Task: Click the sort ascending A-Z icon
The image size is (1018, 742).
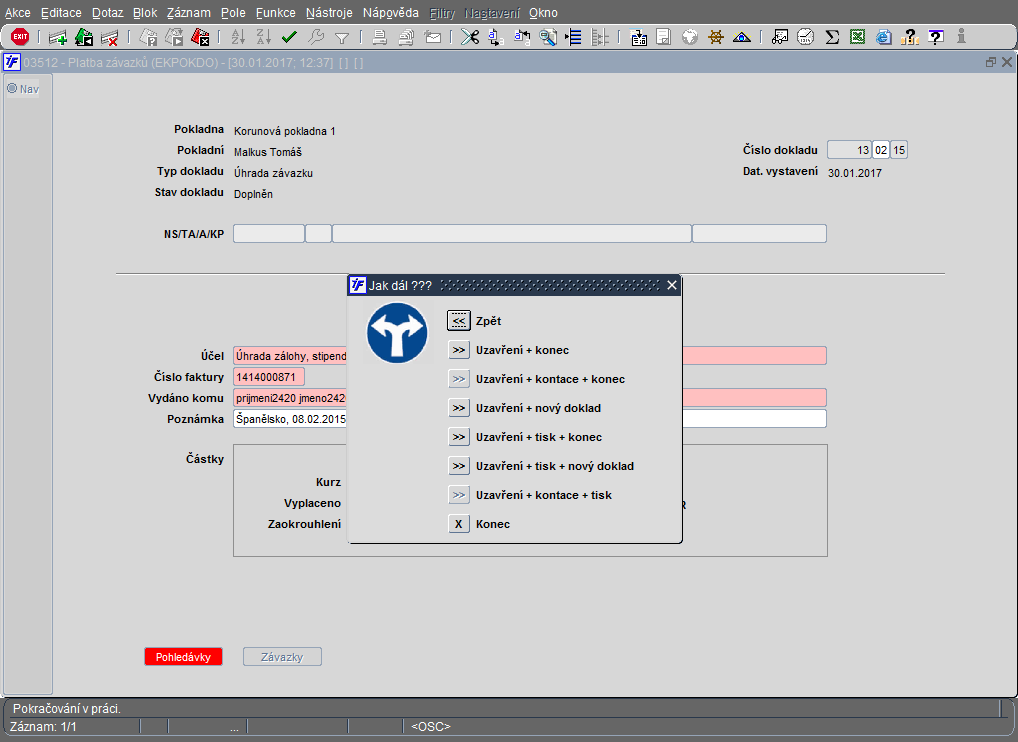Action: [x=238, y=37]
